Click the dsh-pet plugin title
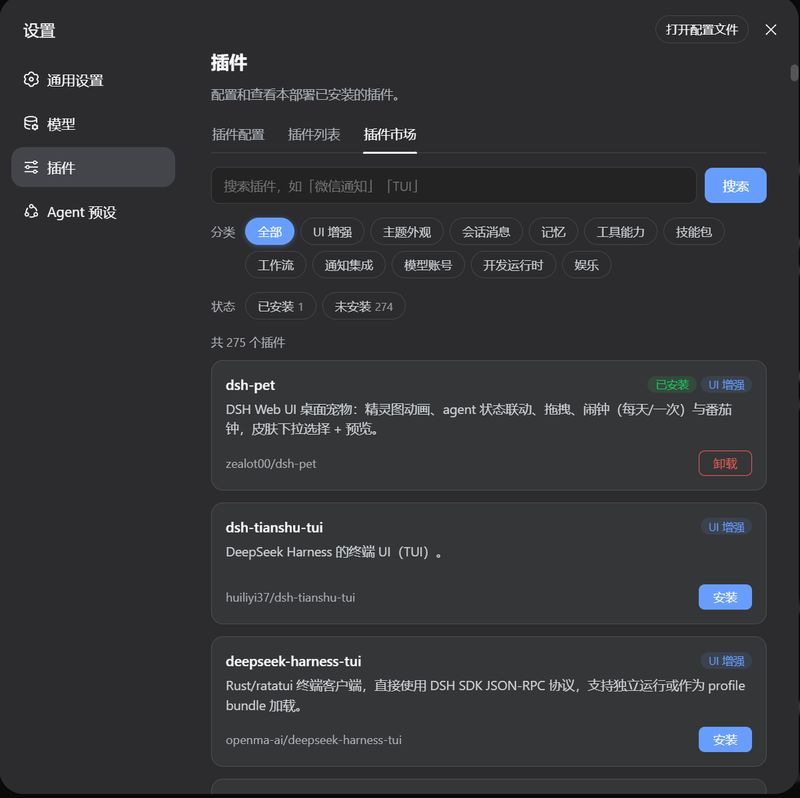Screen dimensions: 800x798 tap(250, 385)
